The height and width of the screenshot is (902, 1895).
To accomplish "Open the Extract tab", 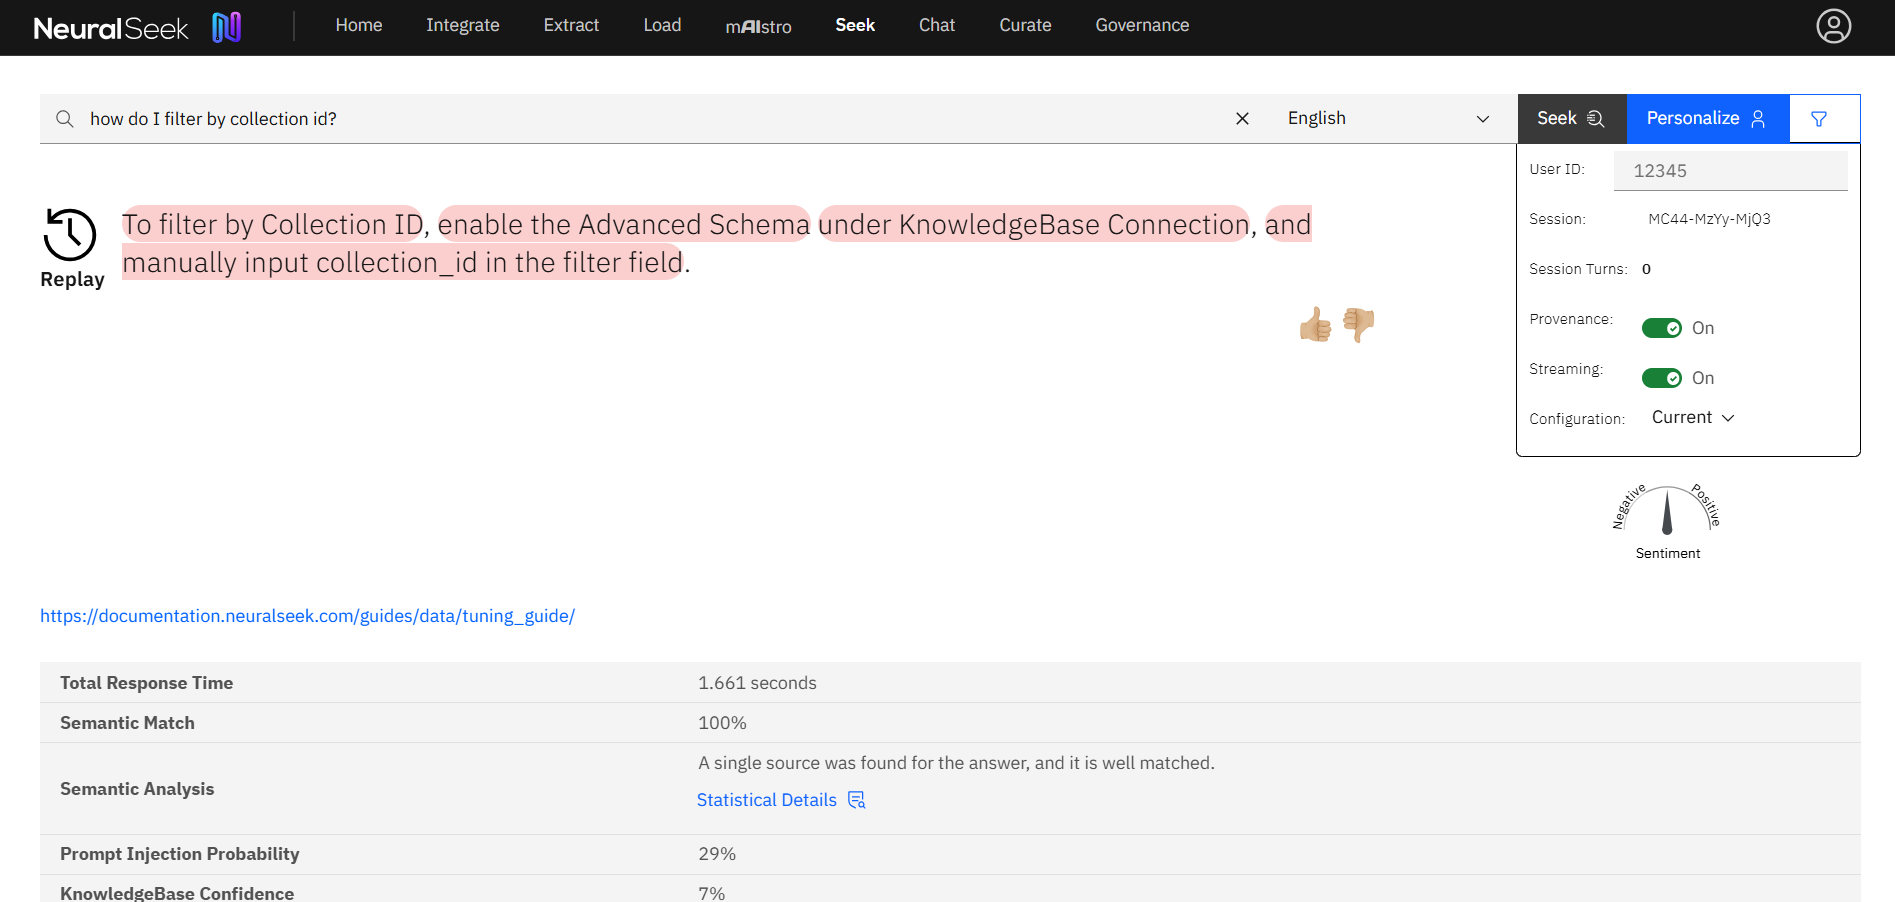I will 571,26.
